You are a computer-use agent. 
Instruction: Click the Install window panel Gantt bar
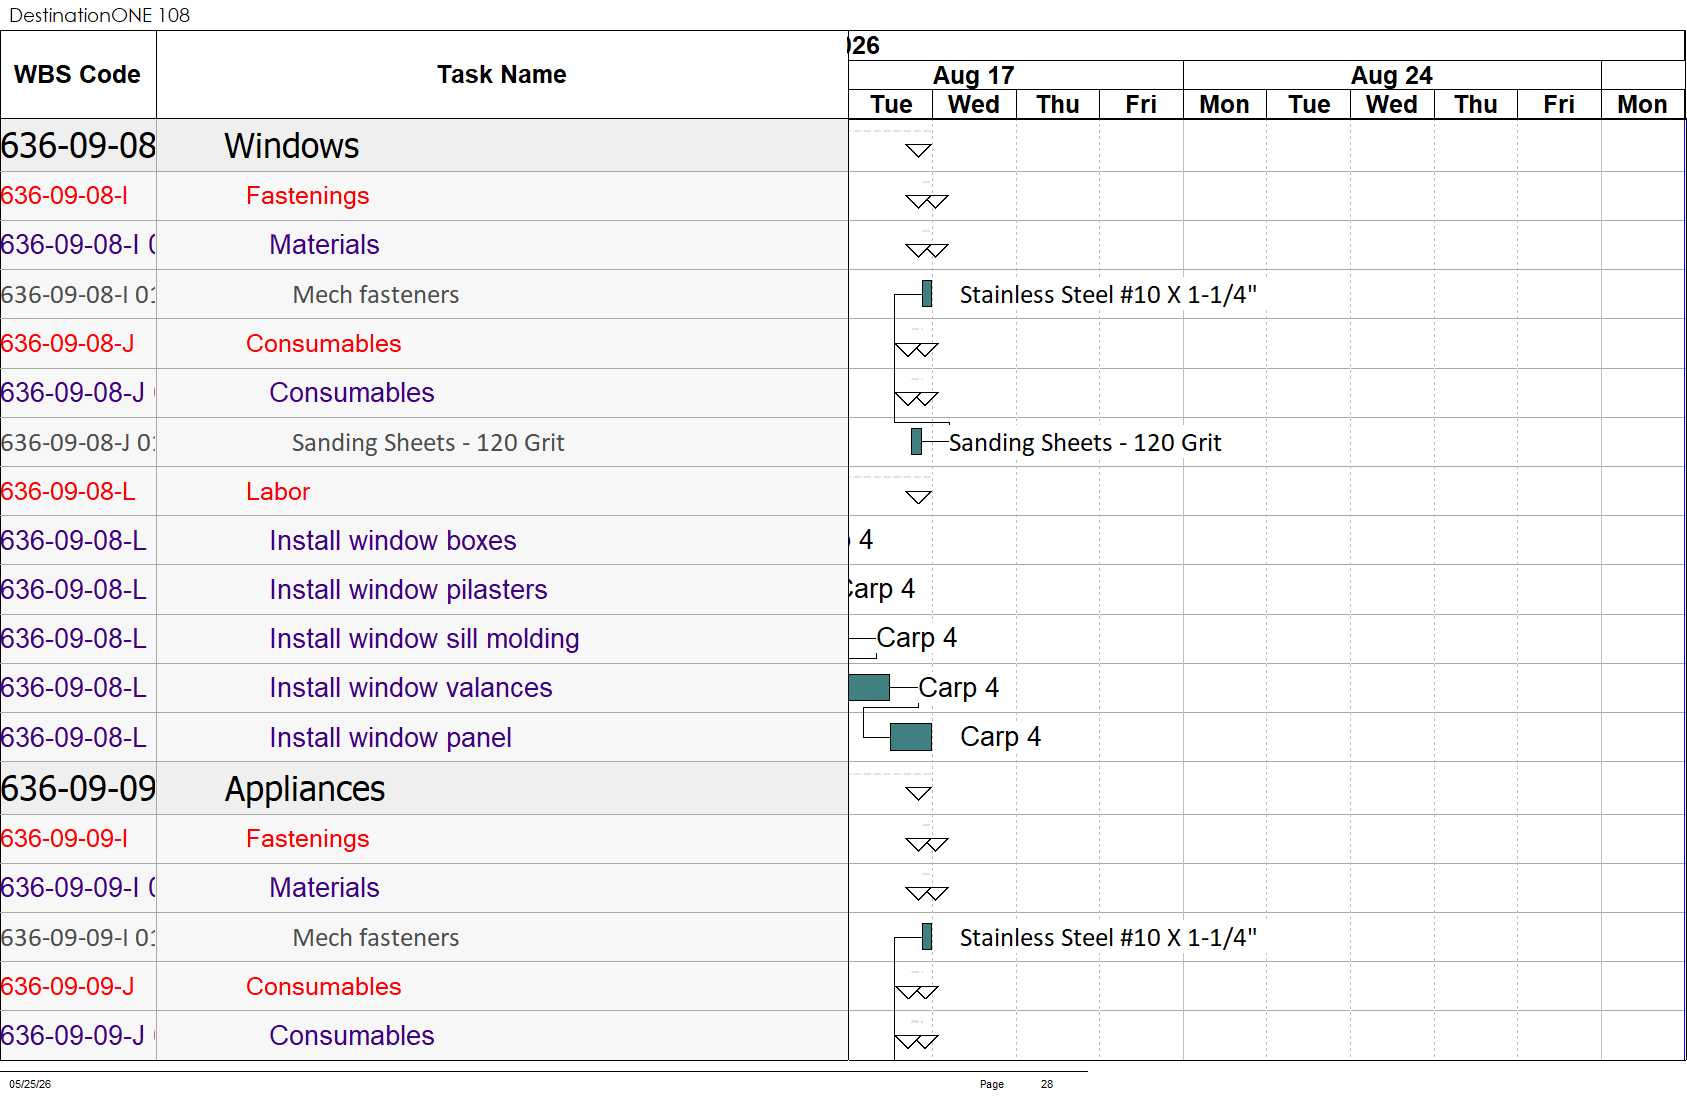(911, 737)
